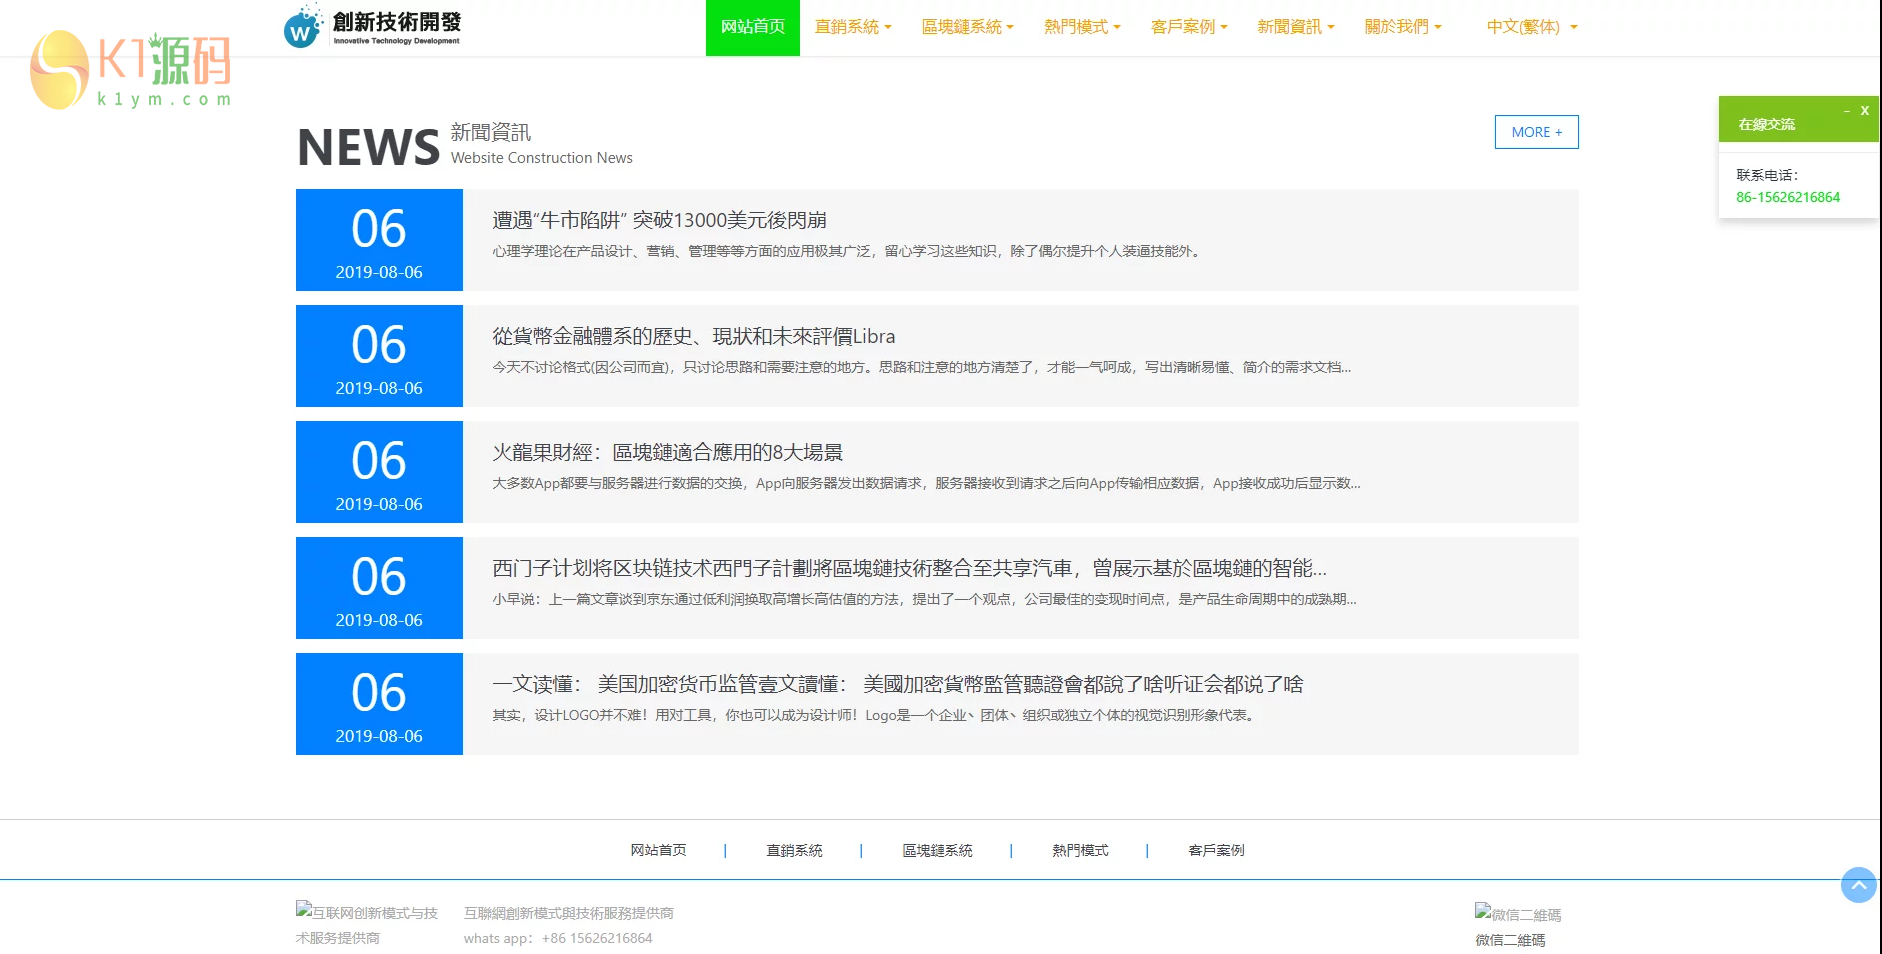
Task: Click footer link 客戶案例
Action: (x=1216, y=850)
